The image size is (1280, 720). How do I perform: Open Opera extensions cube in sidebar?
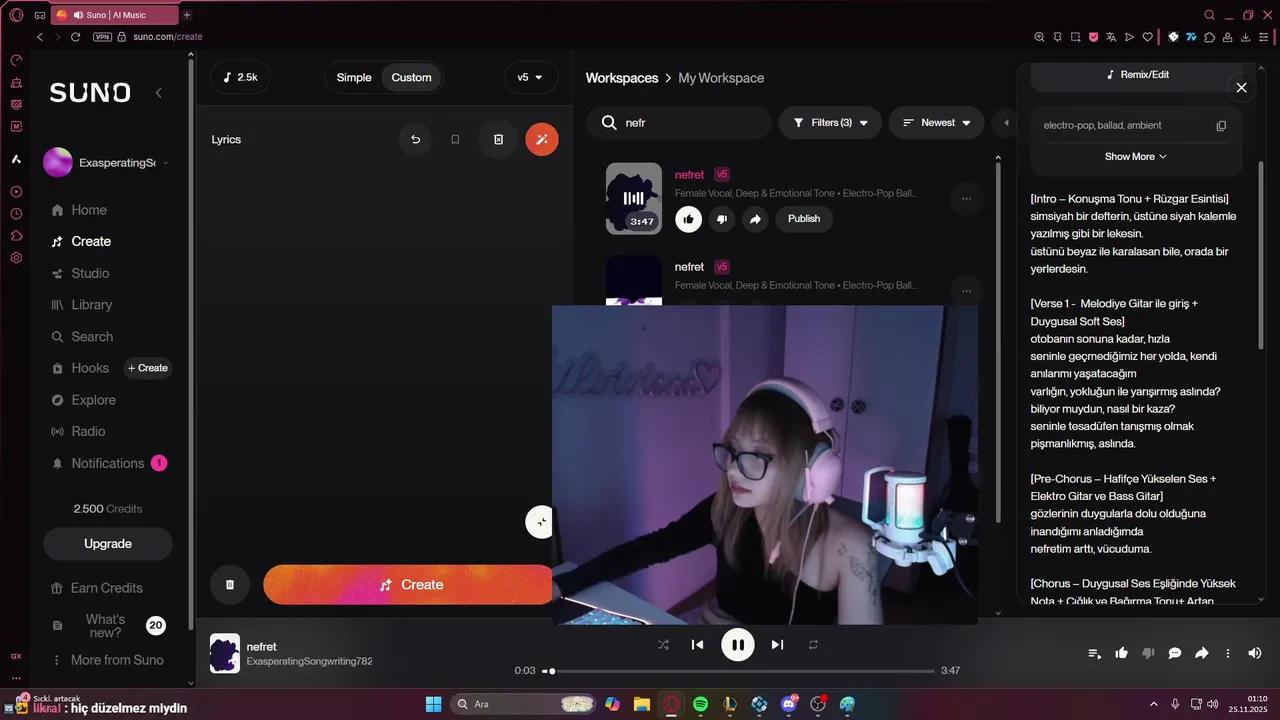click(x=16, y=236)
